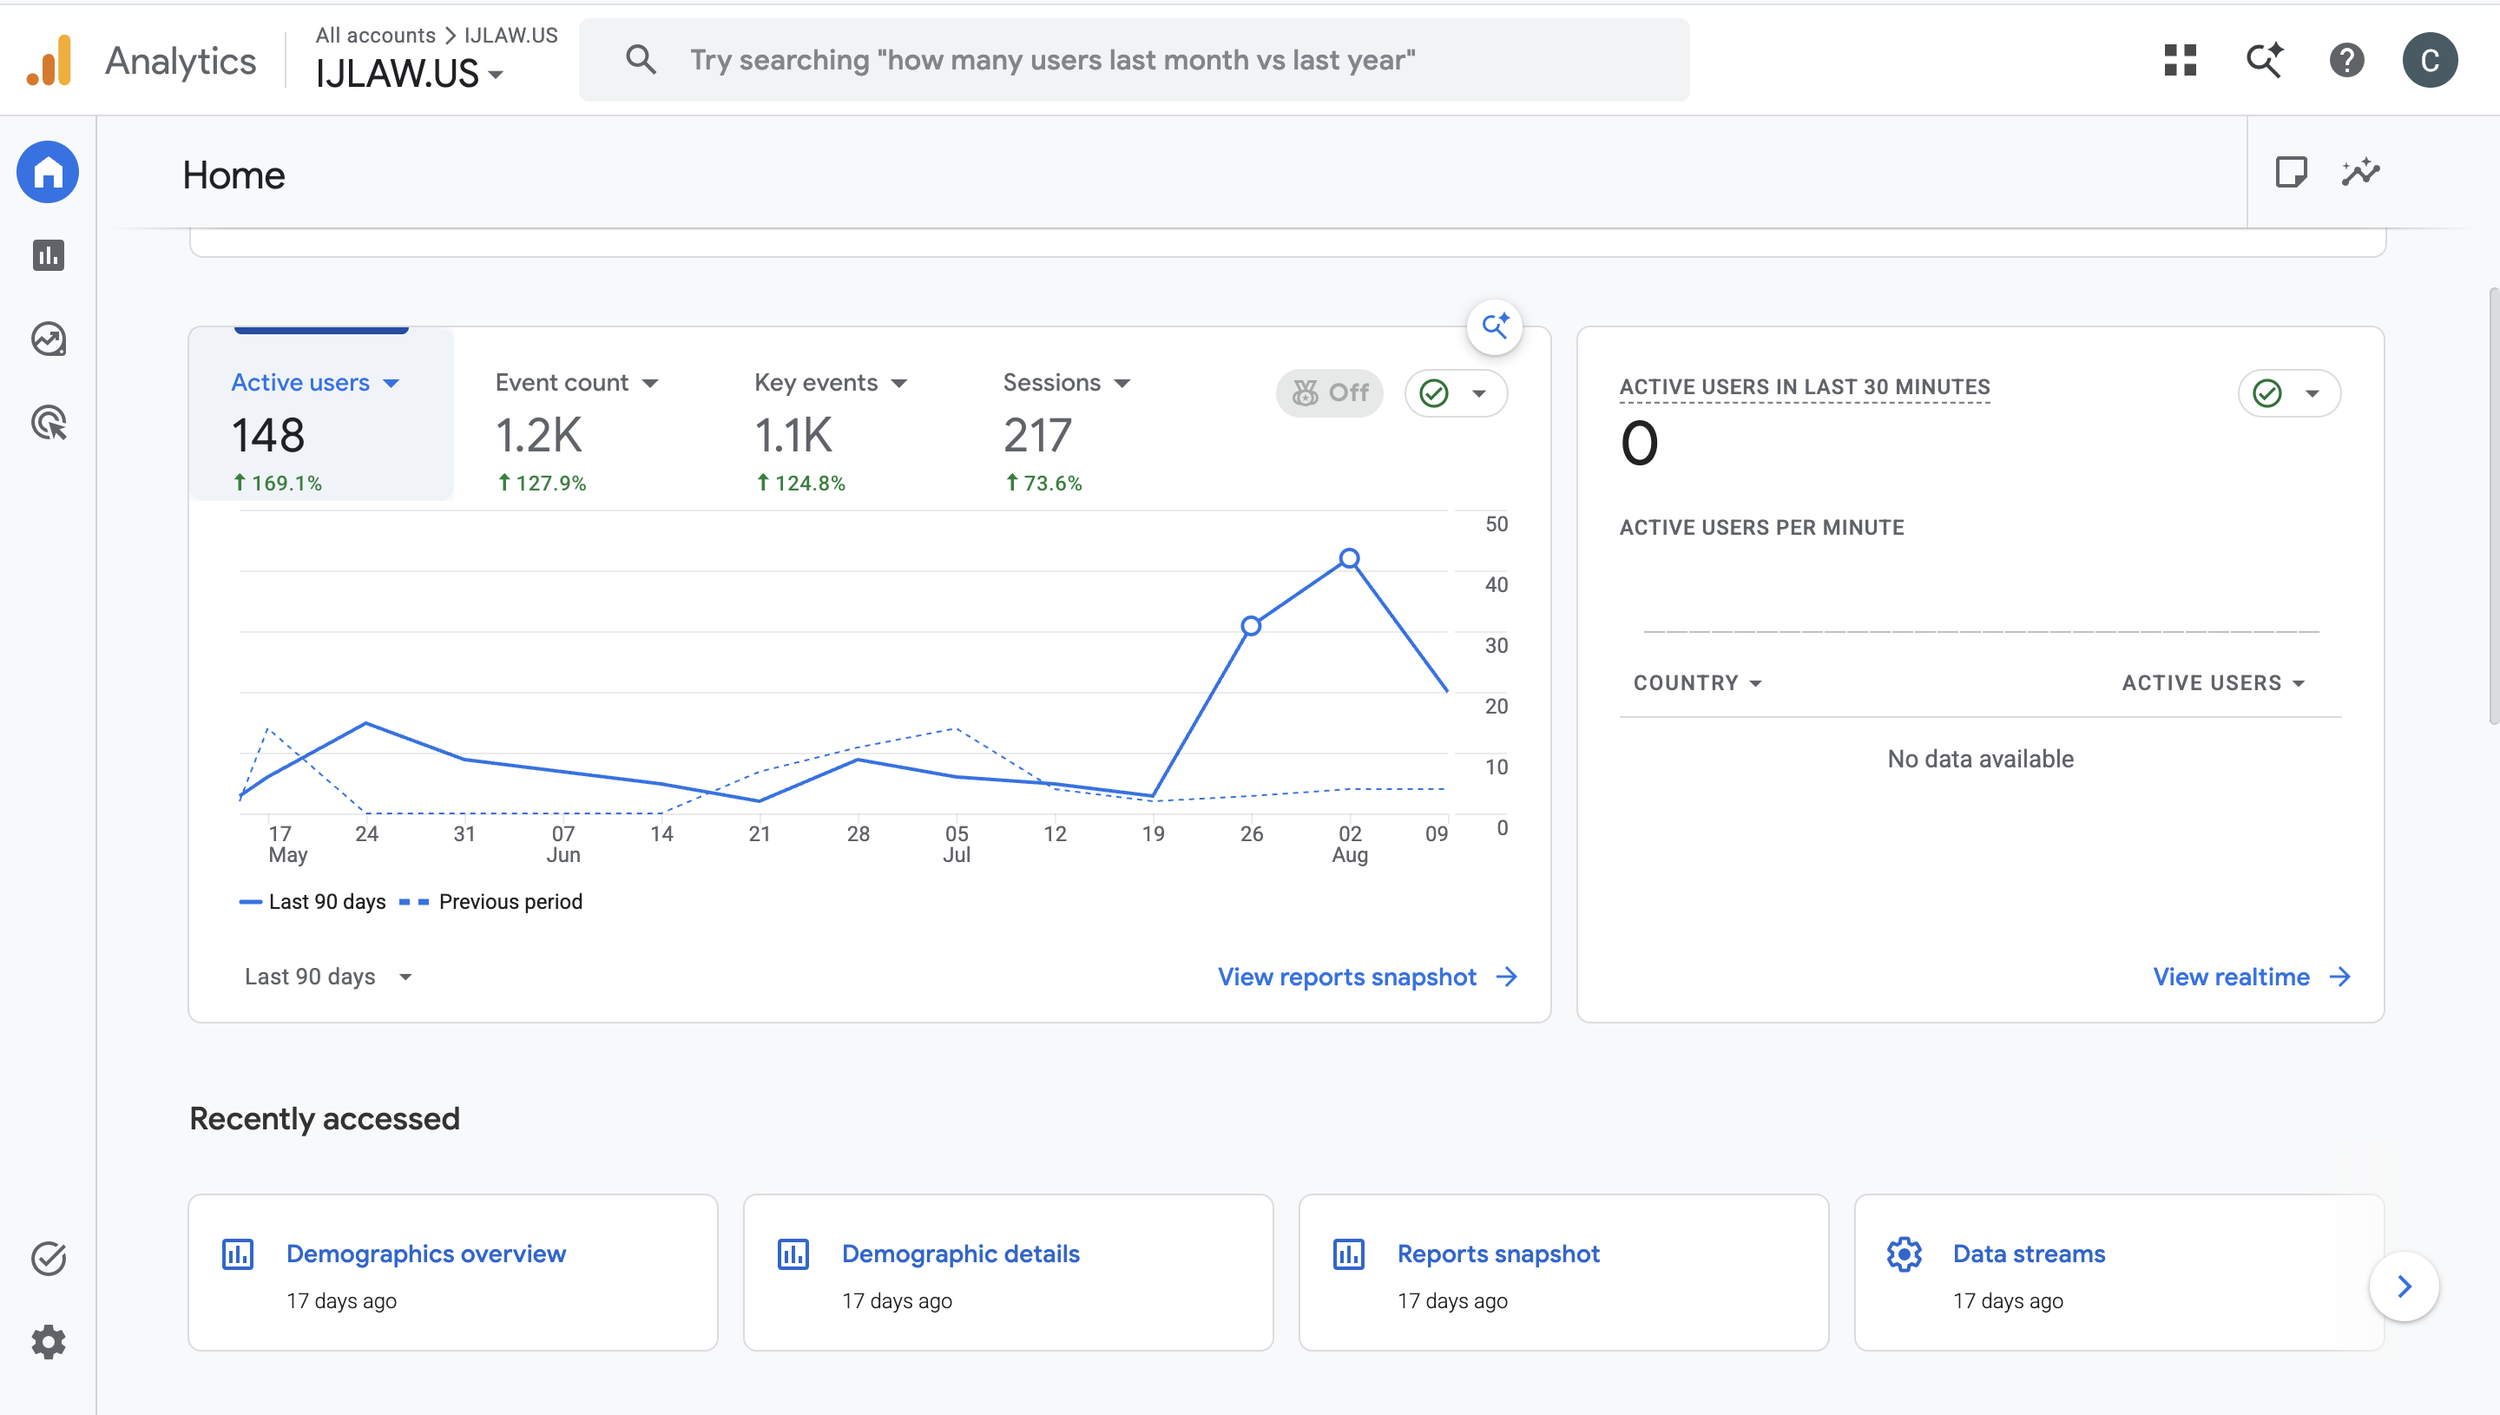Open the Data streams recent link
This screenshot has height=1415, width=2500.
pyautogui.click(x=2029, y=1254)
